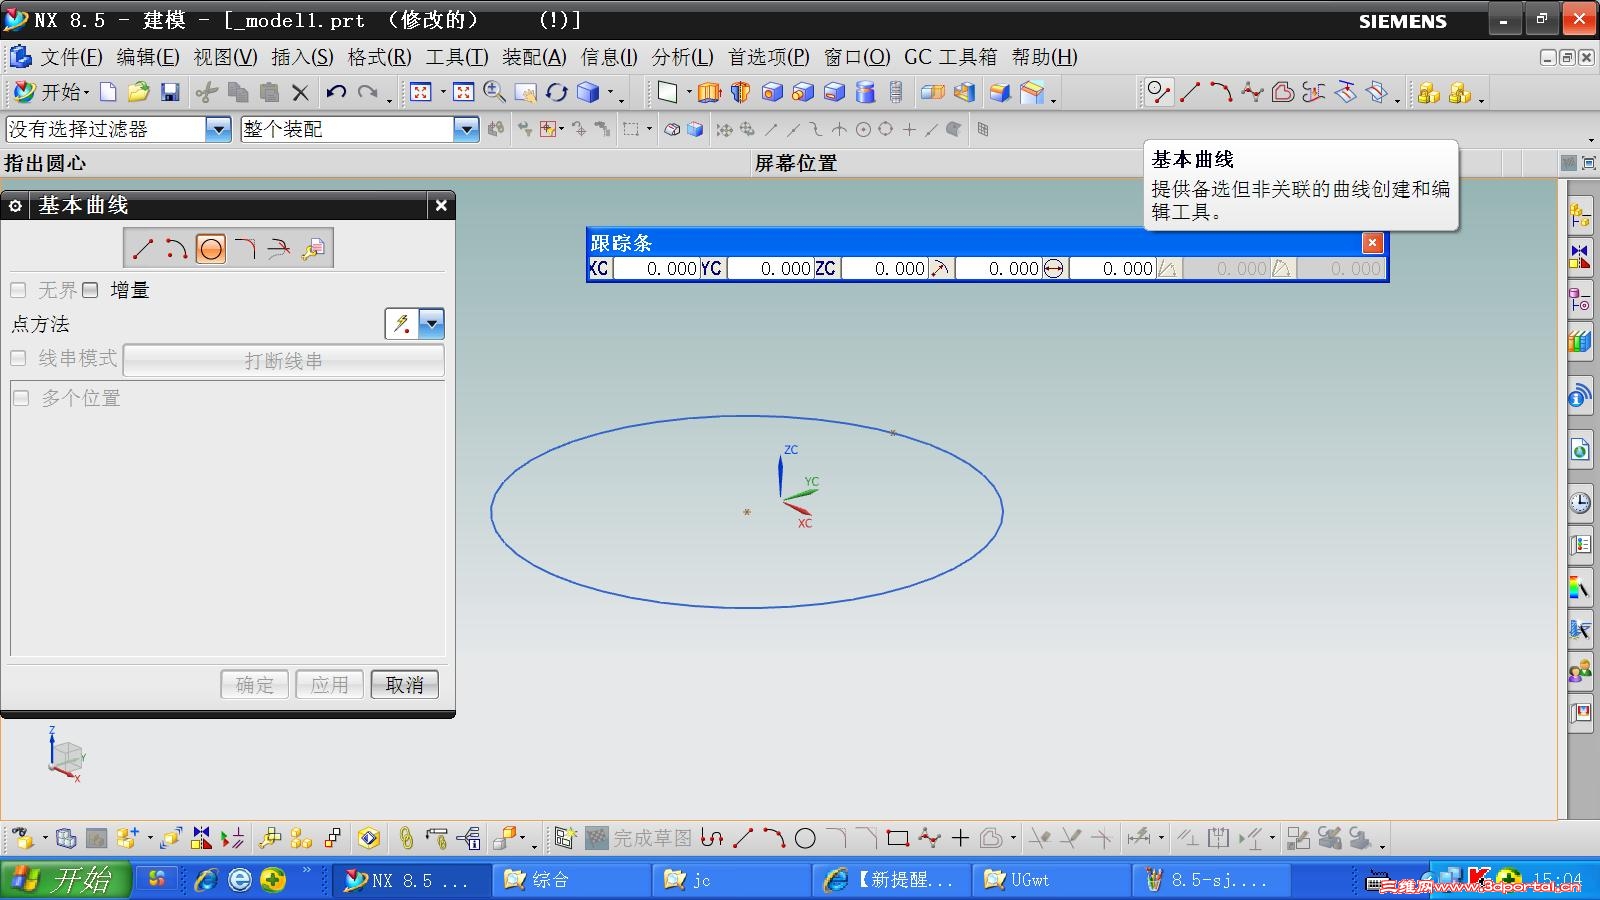
Task: Close the 基本曲线 dialog
Action: pos(441,206)
